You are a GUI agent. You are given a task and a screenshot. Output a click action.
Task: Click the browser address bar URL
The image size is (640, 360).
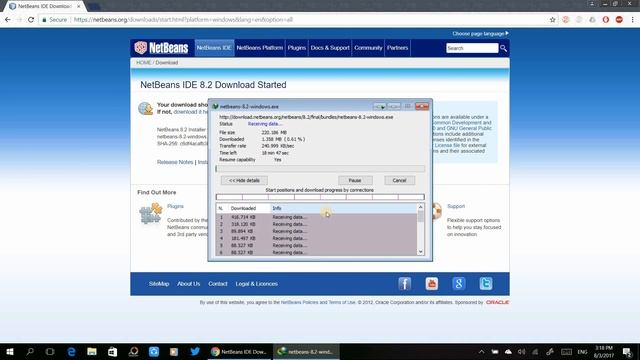(183, 20)
